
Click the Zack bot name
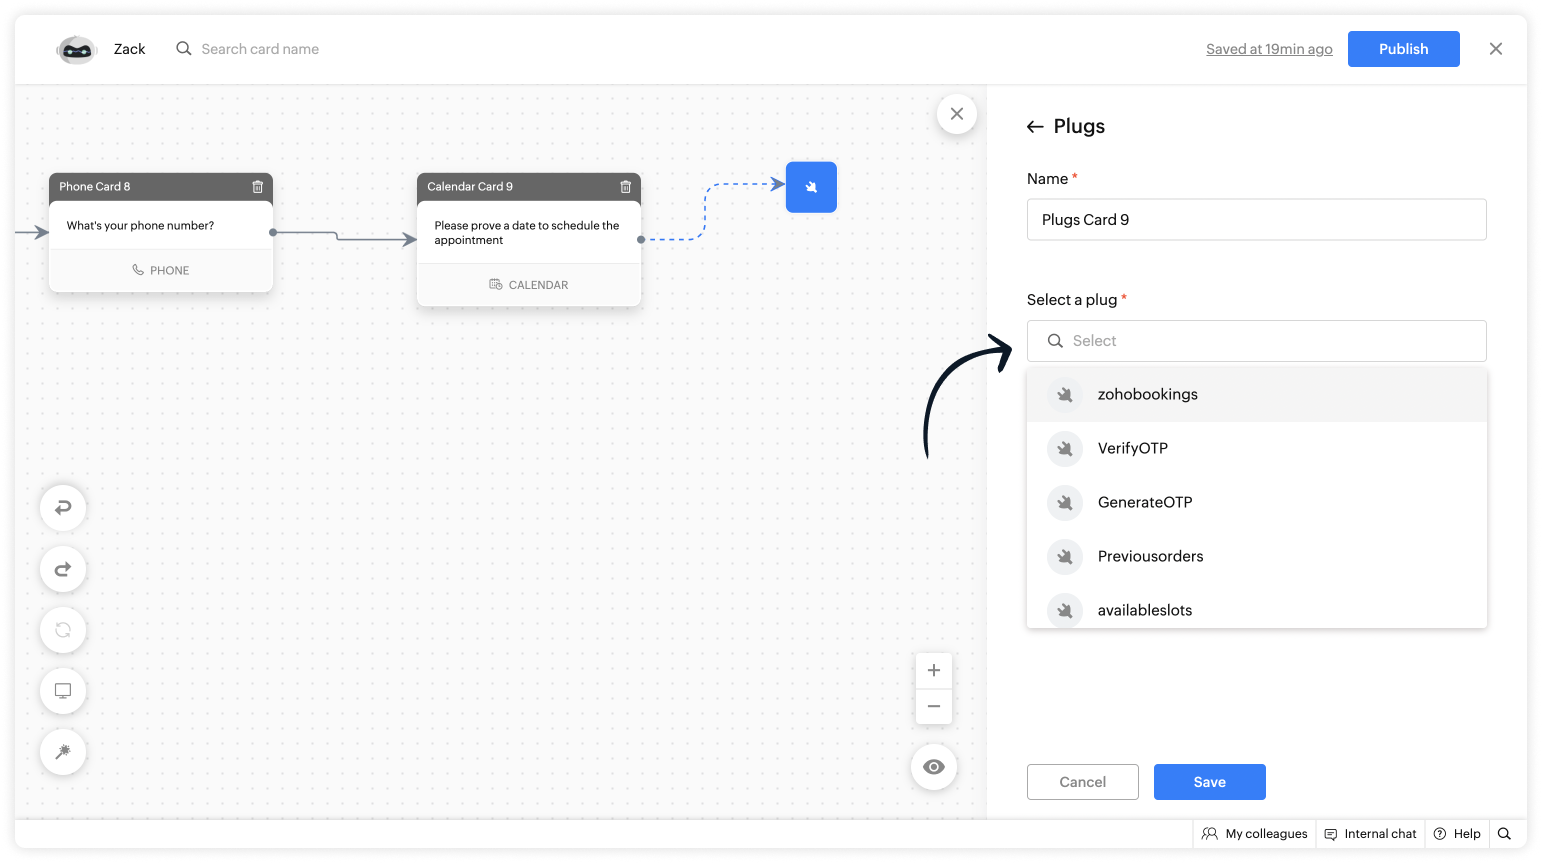pos(129,49)
